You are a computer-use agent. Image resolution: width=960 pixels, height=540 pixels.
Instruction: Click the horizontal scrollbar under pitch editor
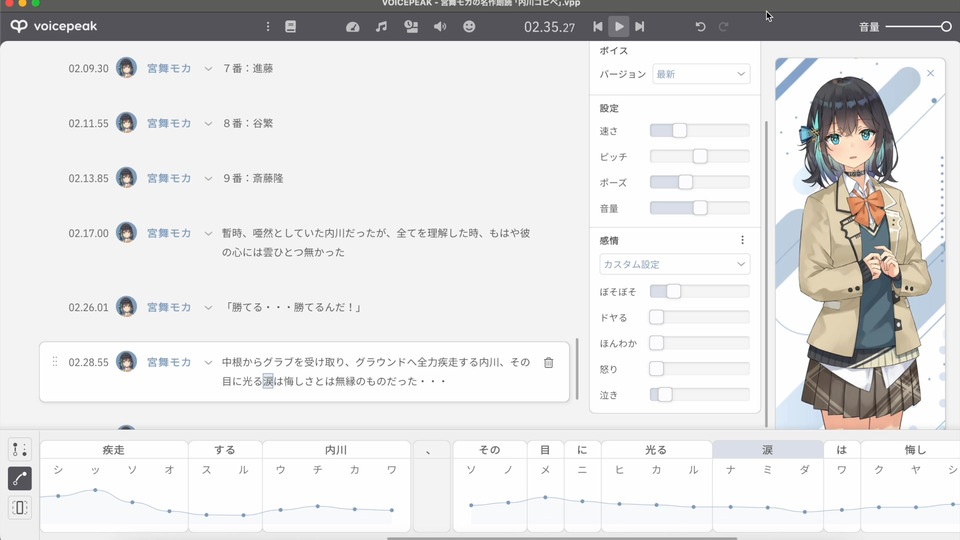pyautogui.click(x=562, y=538)
